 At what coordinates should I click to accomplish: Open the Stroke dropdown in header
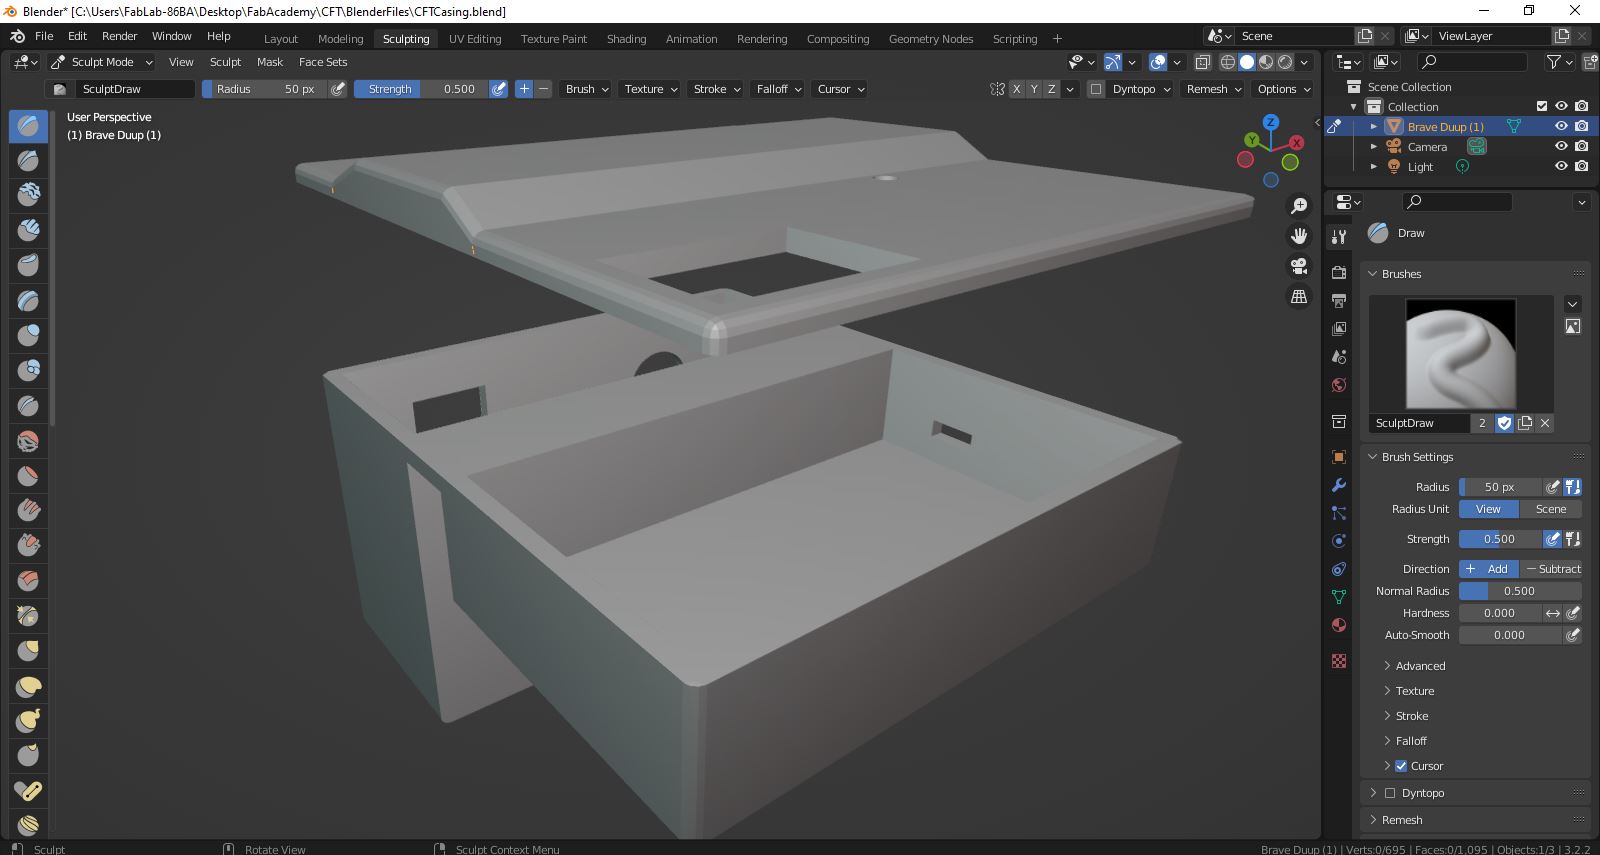[x=715, y=89]
